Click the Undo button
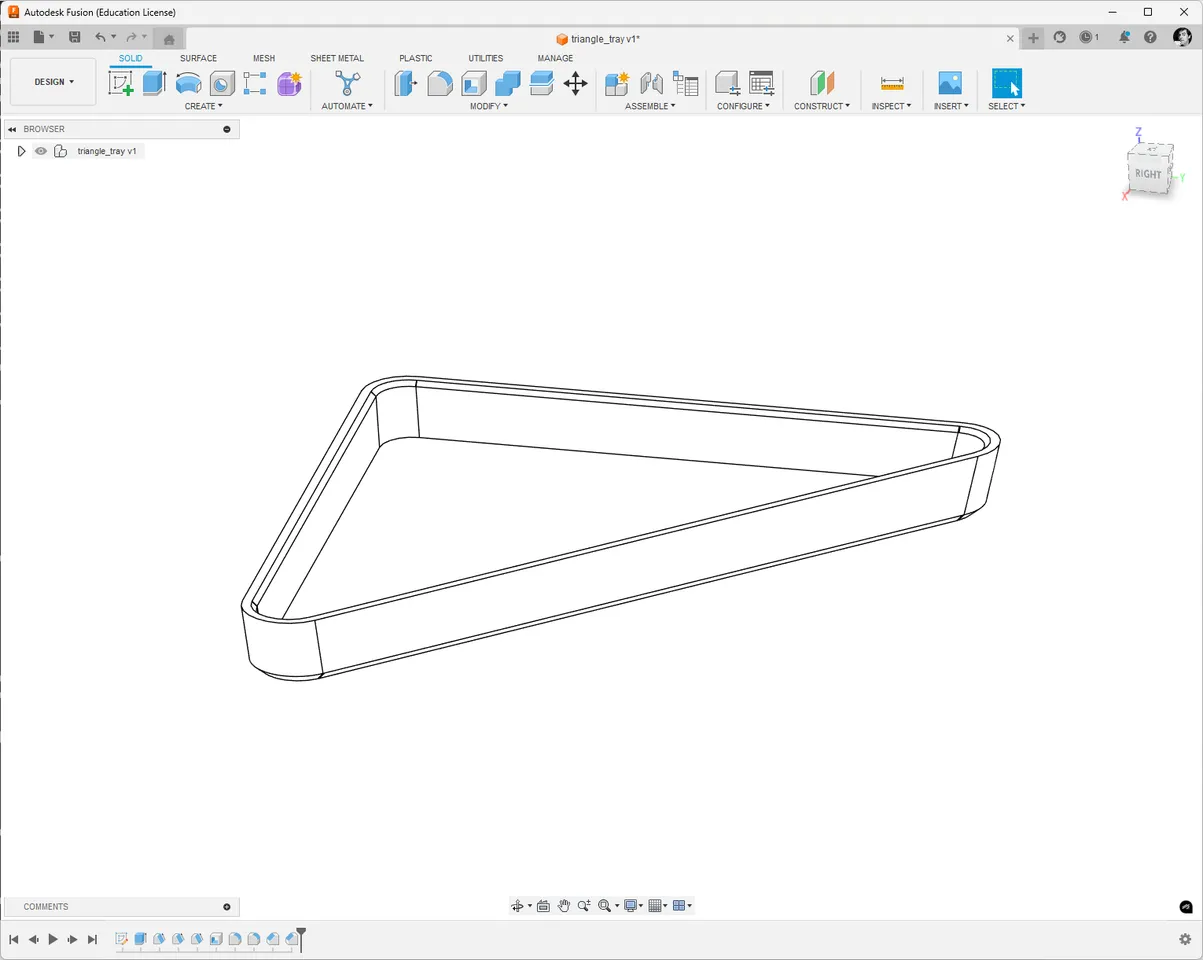1203x960 pixels. coord(101,36)
